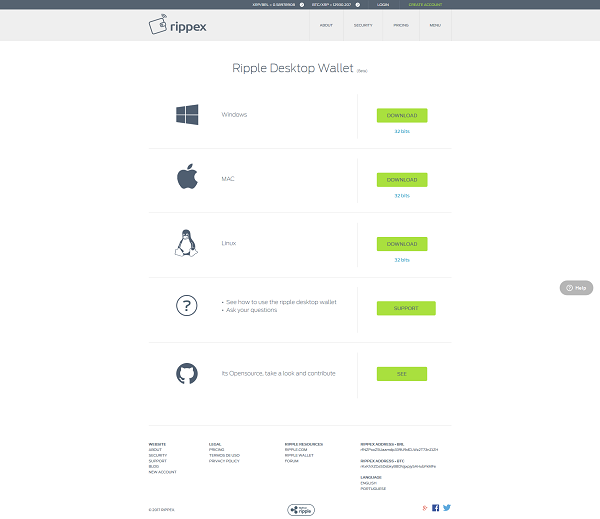This screenshot has width=600, height=519.
Task: Click CREATE ACCOUNT in the top bar
Action: 425,5
